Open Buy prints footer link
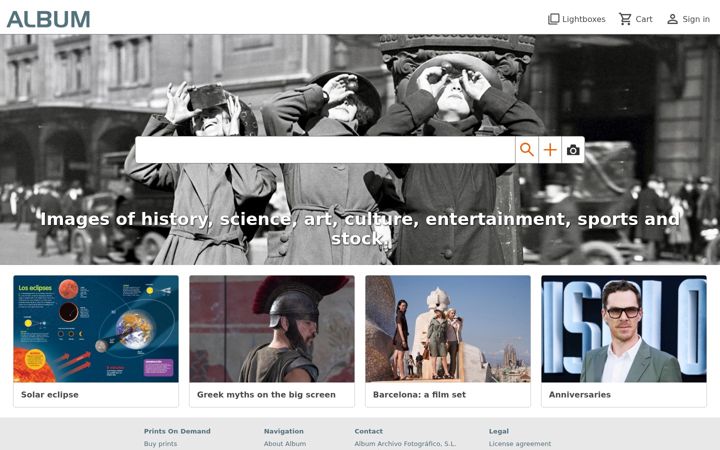 (160, 444)
